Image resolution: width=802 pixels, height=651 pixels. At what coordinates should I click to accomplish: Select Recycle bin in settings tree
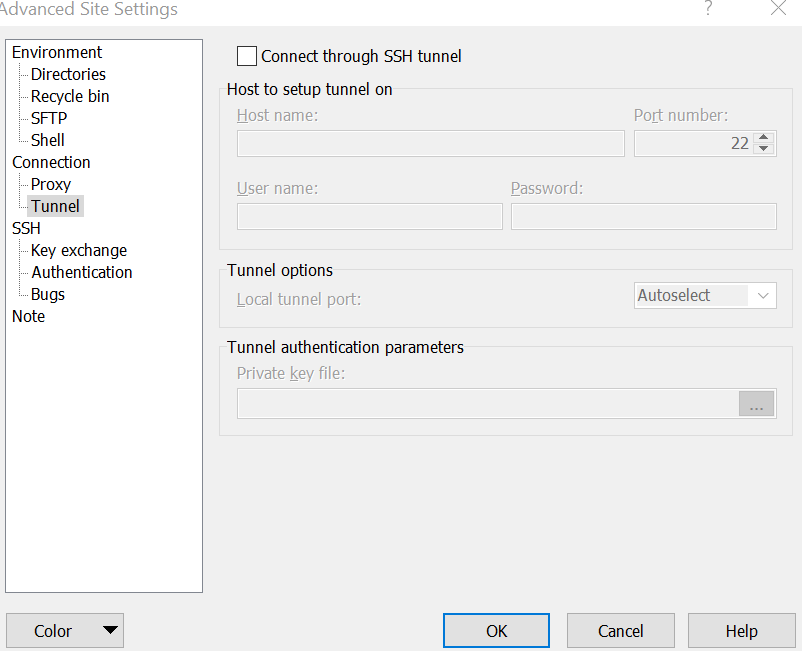click(70, 96)
